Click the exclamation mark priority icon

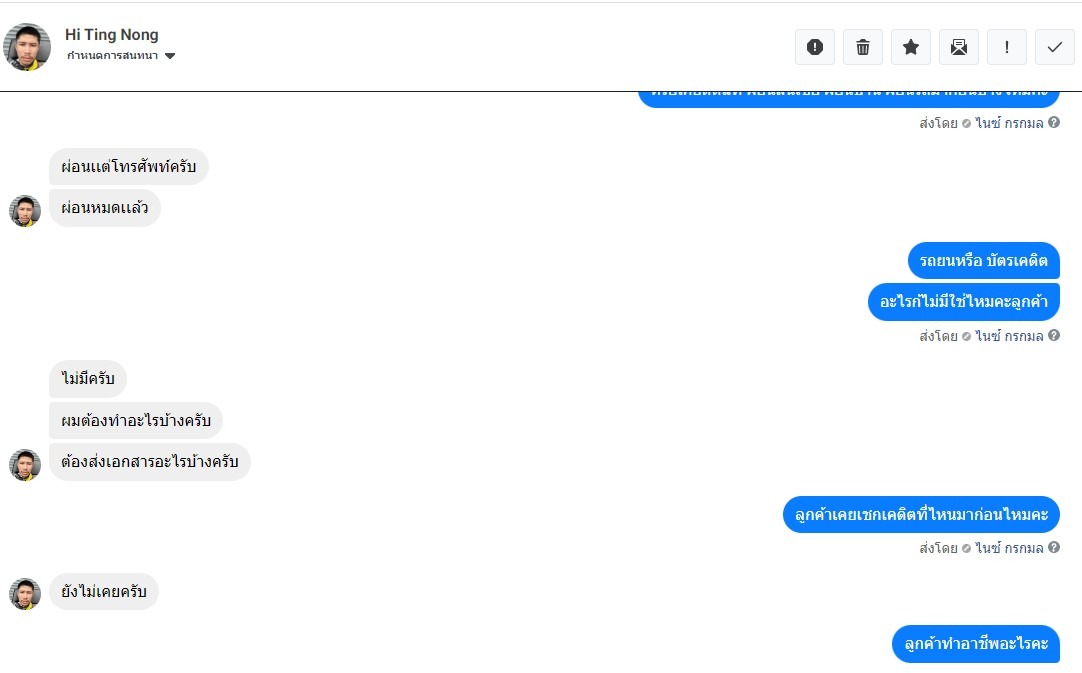pos(1007,47)
